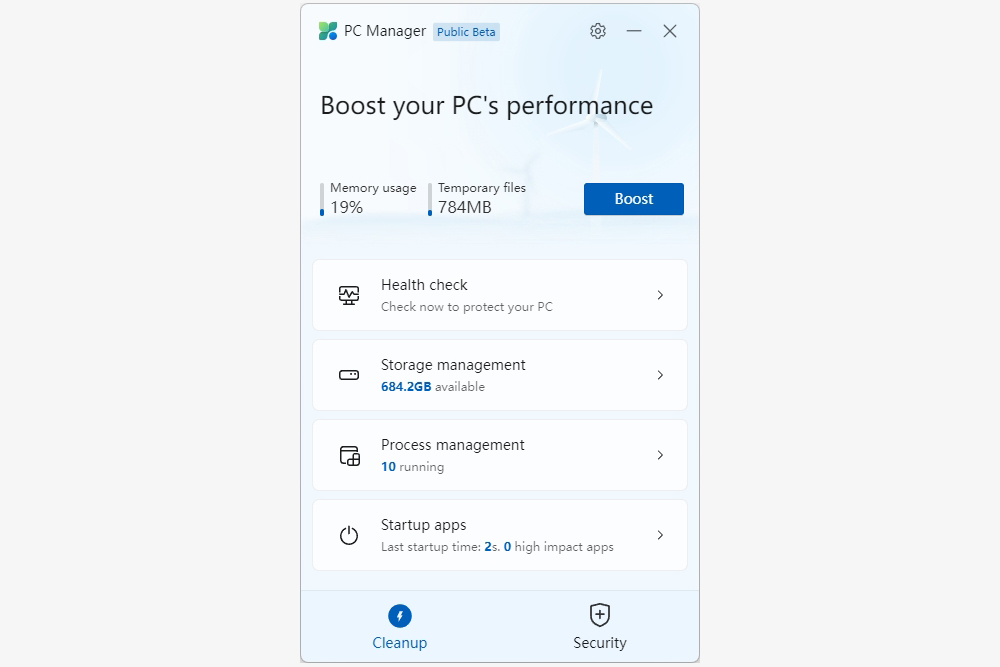
Task: Click the Startup apps power icon
Action: click(349, 535)
